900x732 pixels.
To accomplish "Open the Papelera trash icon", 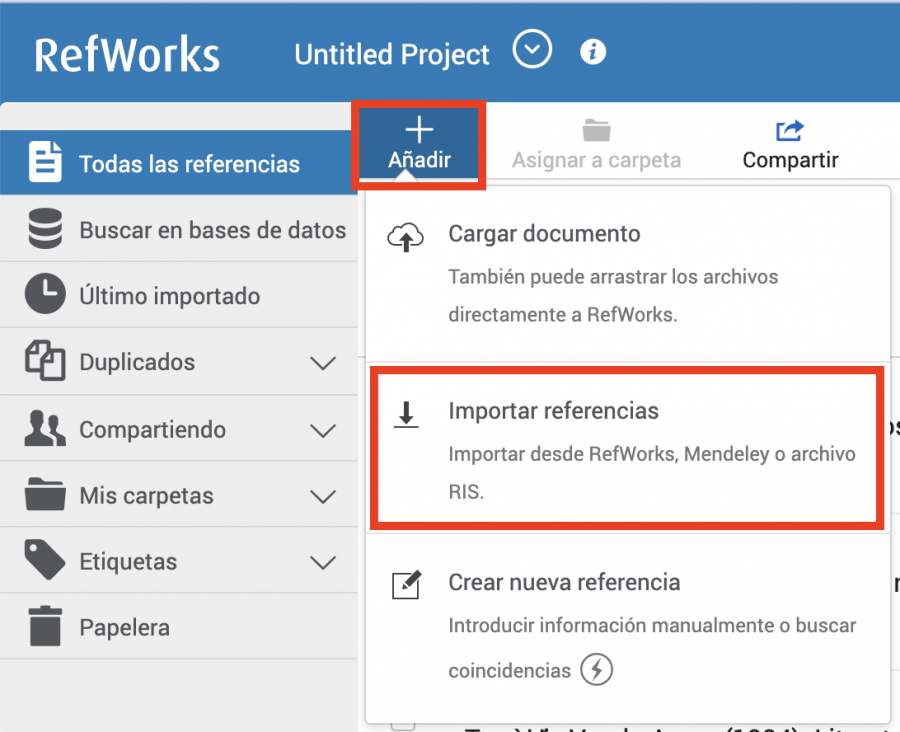I will (45, 627).
